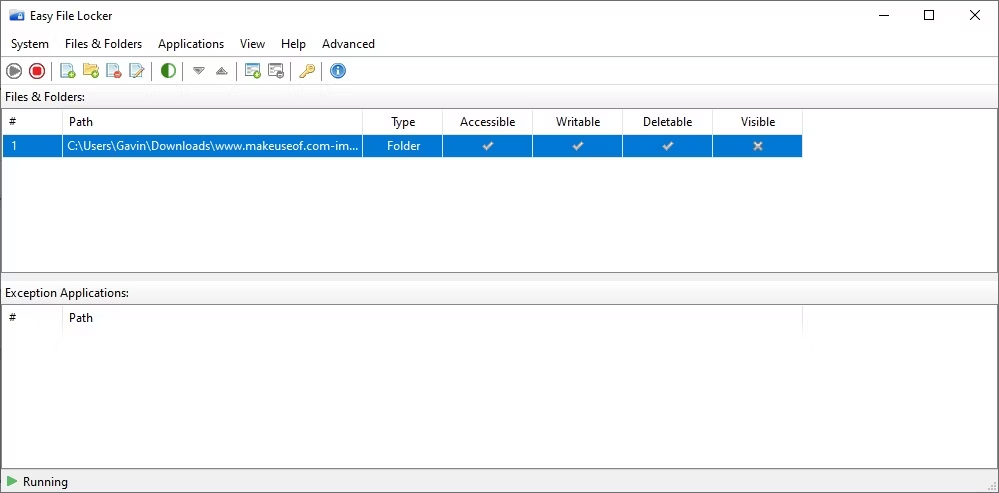Click the Add Exception Application icon
Viewport: 999px width, 493px height.
click(x=253, y=71)
